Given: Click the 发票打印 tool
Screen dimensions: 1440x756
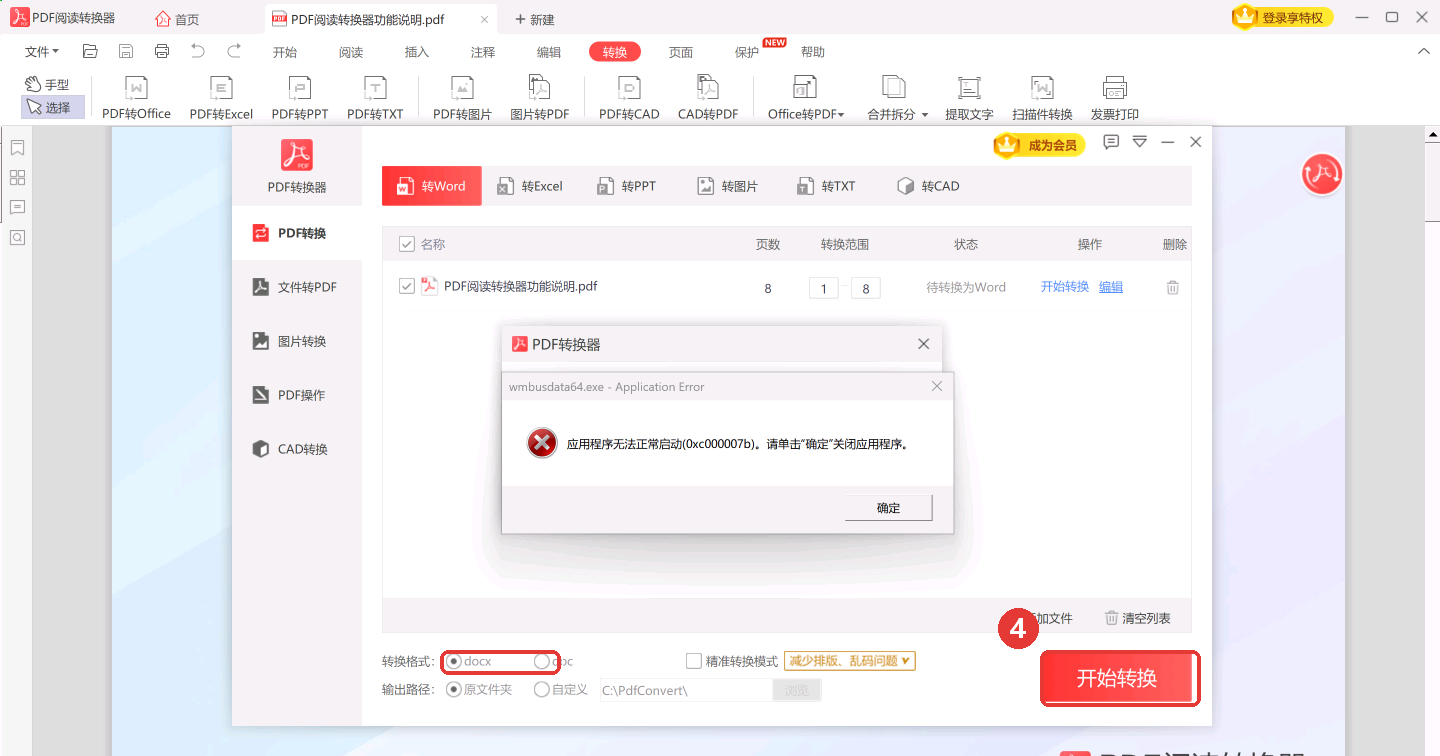Looking at the screenshot, I should coord(1115,98).
